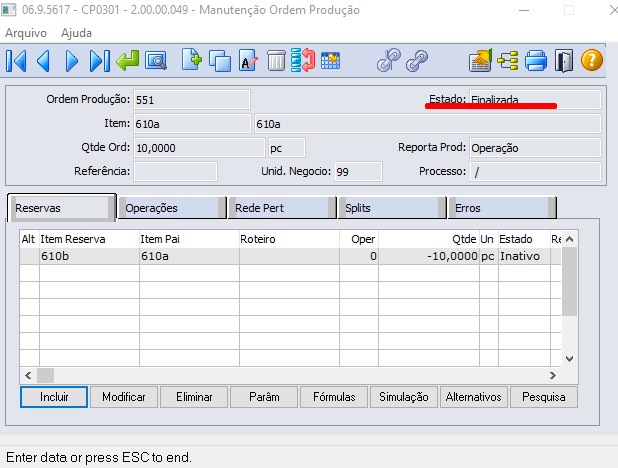Click the Roteiro column header
Viewport: 618px width, 468px height.
click(289, 239)
